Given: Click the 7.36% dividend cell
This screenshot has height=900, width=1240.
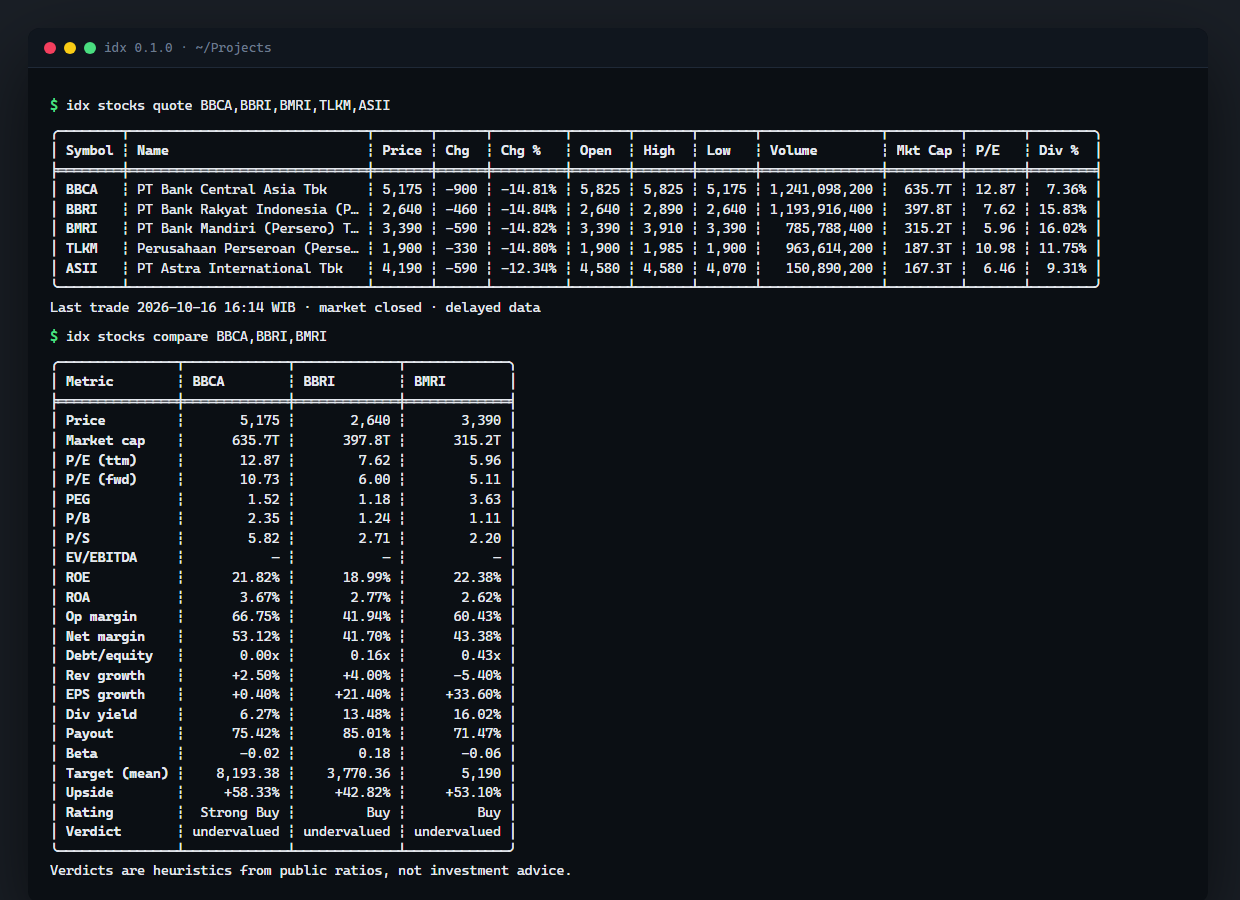Looking at the screenshot, I should 1067,189.
